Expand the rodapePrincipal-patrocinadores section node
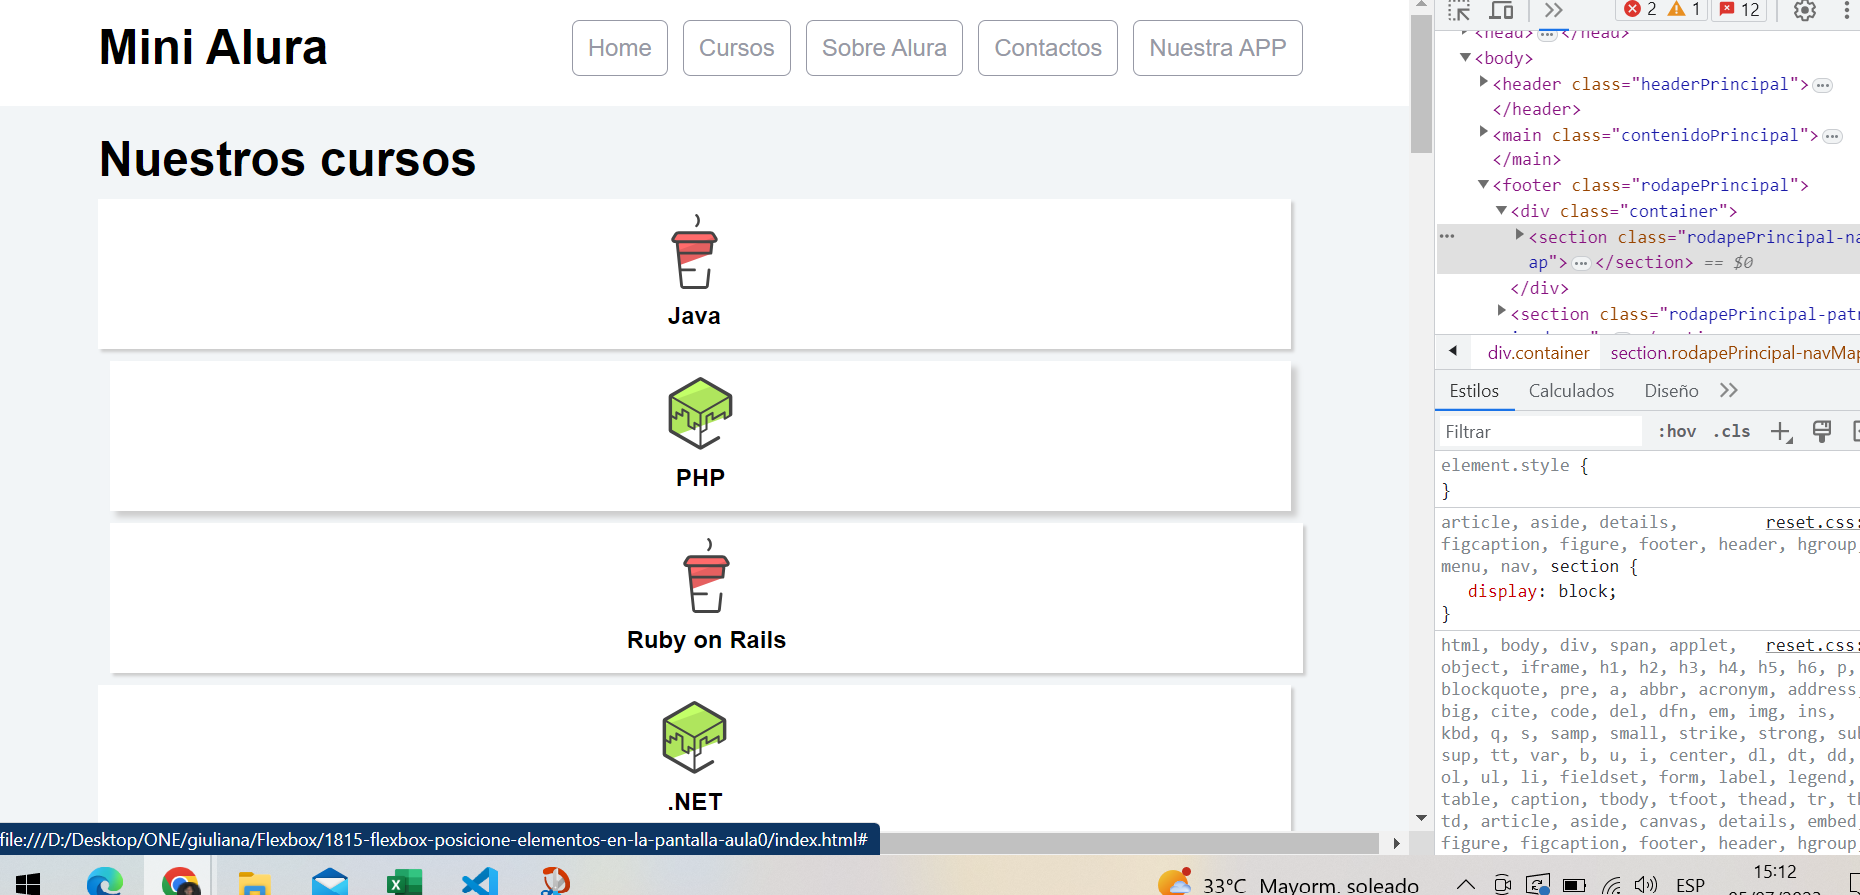Viewport: 1860px width, 895px height. coord(1502,312)
